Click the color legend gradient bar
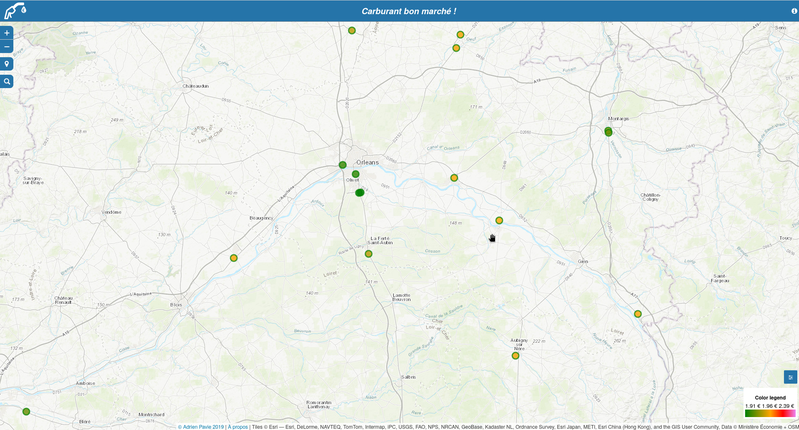 (x=770, y=413)
